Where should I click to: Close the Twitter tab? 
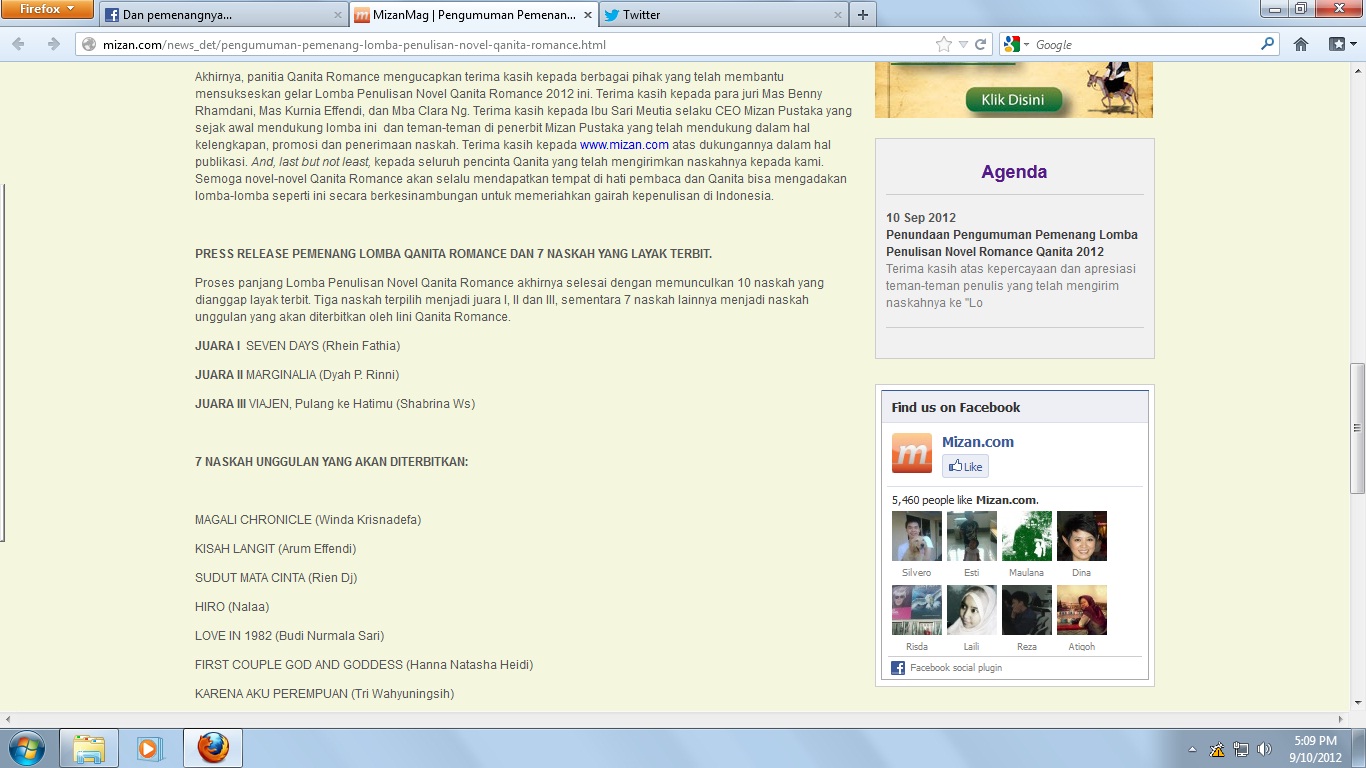pos(836,15)
